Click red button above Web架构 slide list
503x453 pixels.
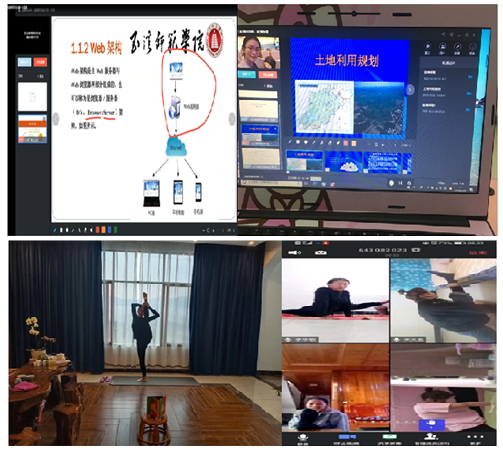pyautogui.click(x=40, y=62)
